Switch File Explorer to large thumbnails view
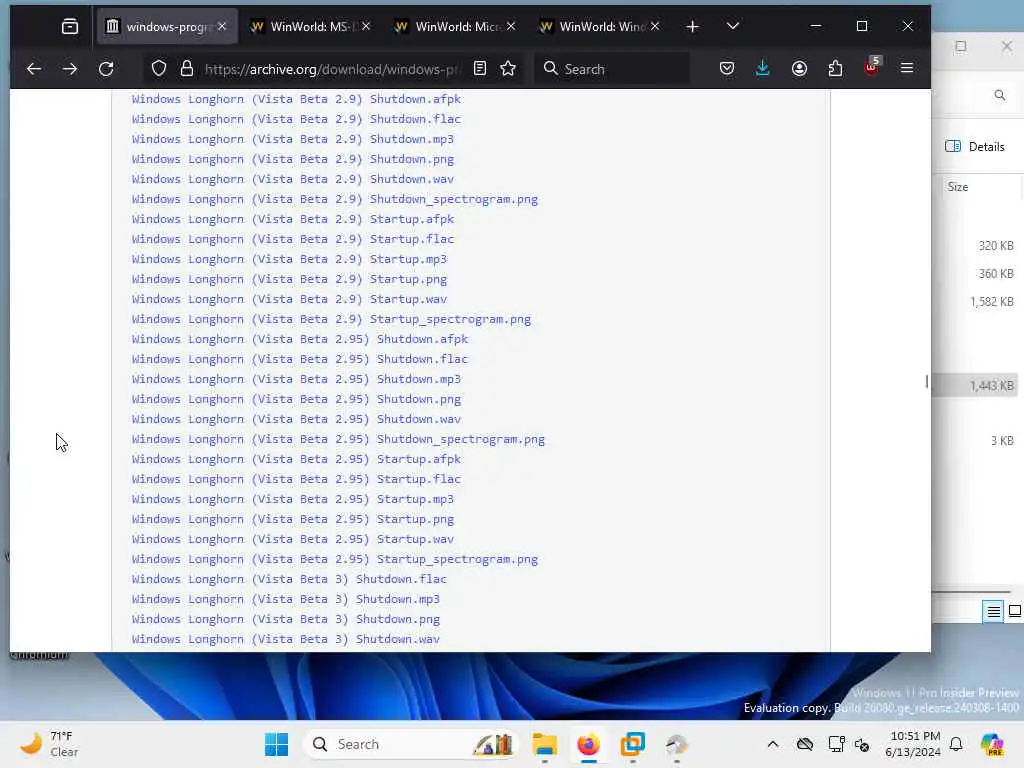 tap(1015, 611)
